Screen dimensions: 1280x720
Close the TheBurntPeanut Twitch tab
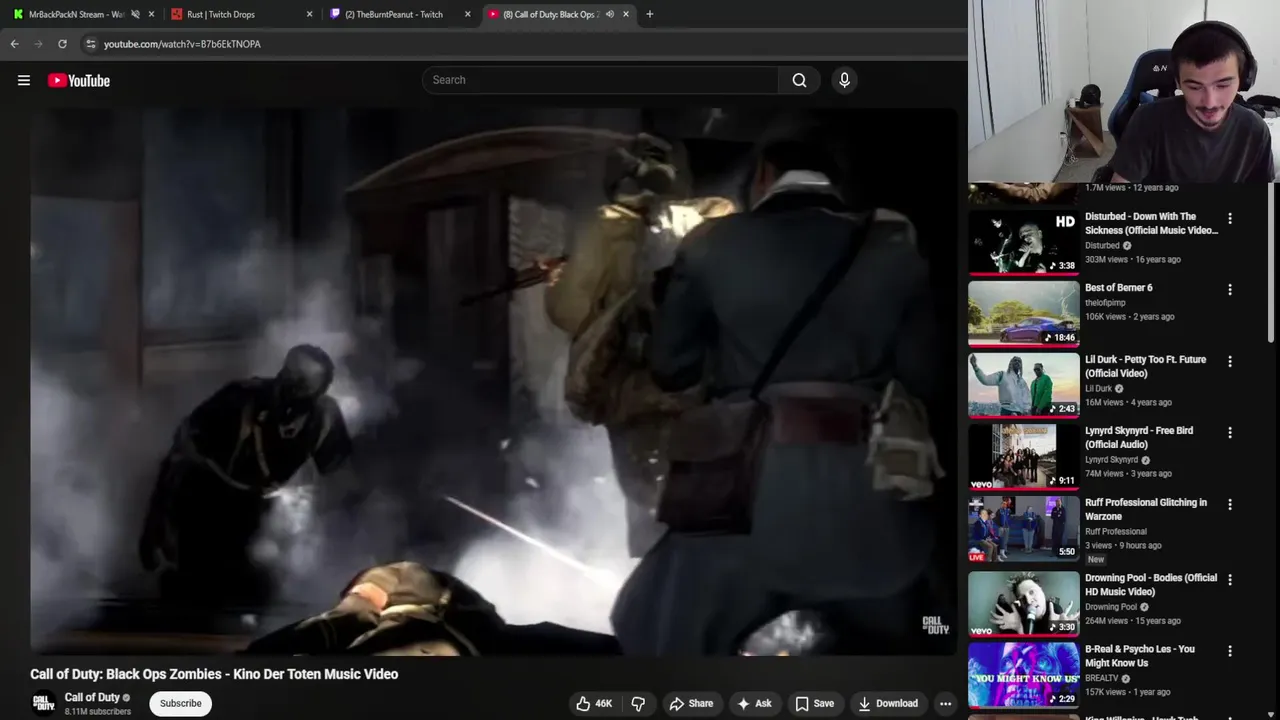[x=467, y=14]
